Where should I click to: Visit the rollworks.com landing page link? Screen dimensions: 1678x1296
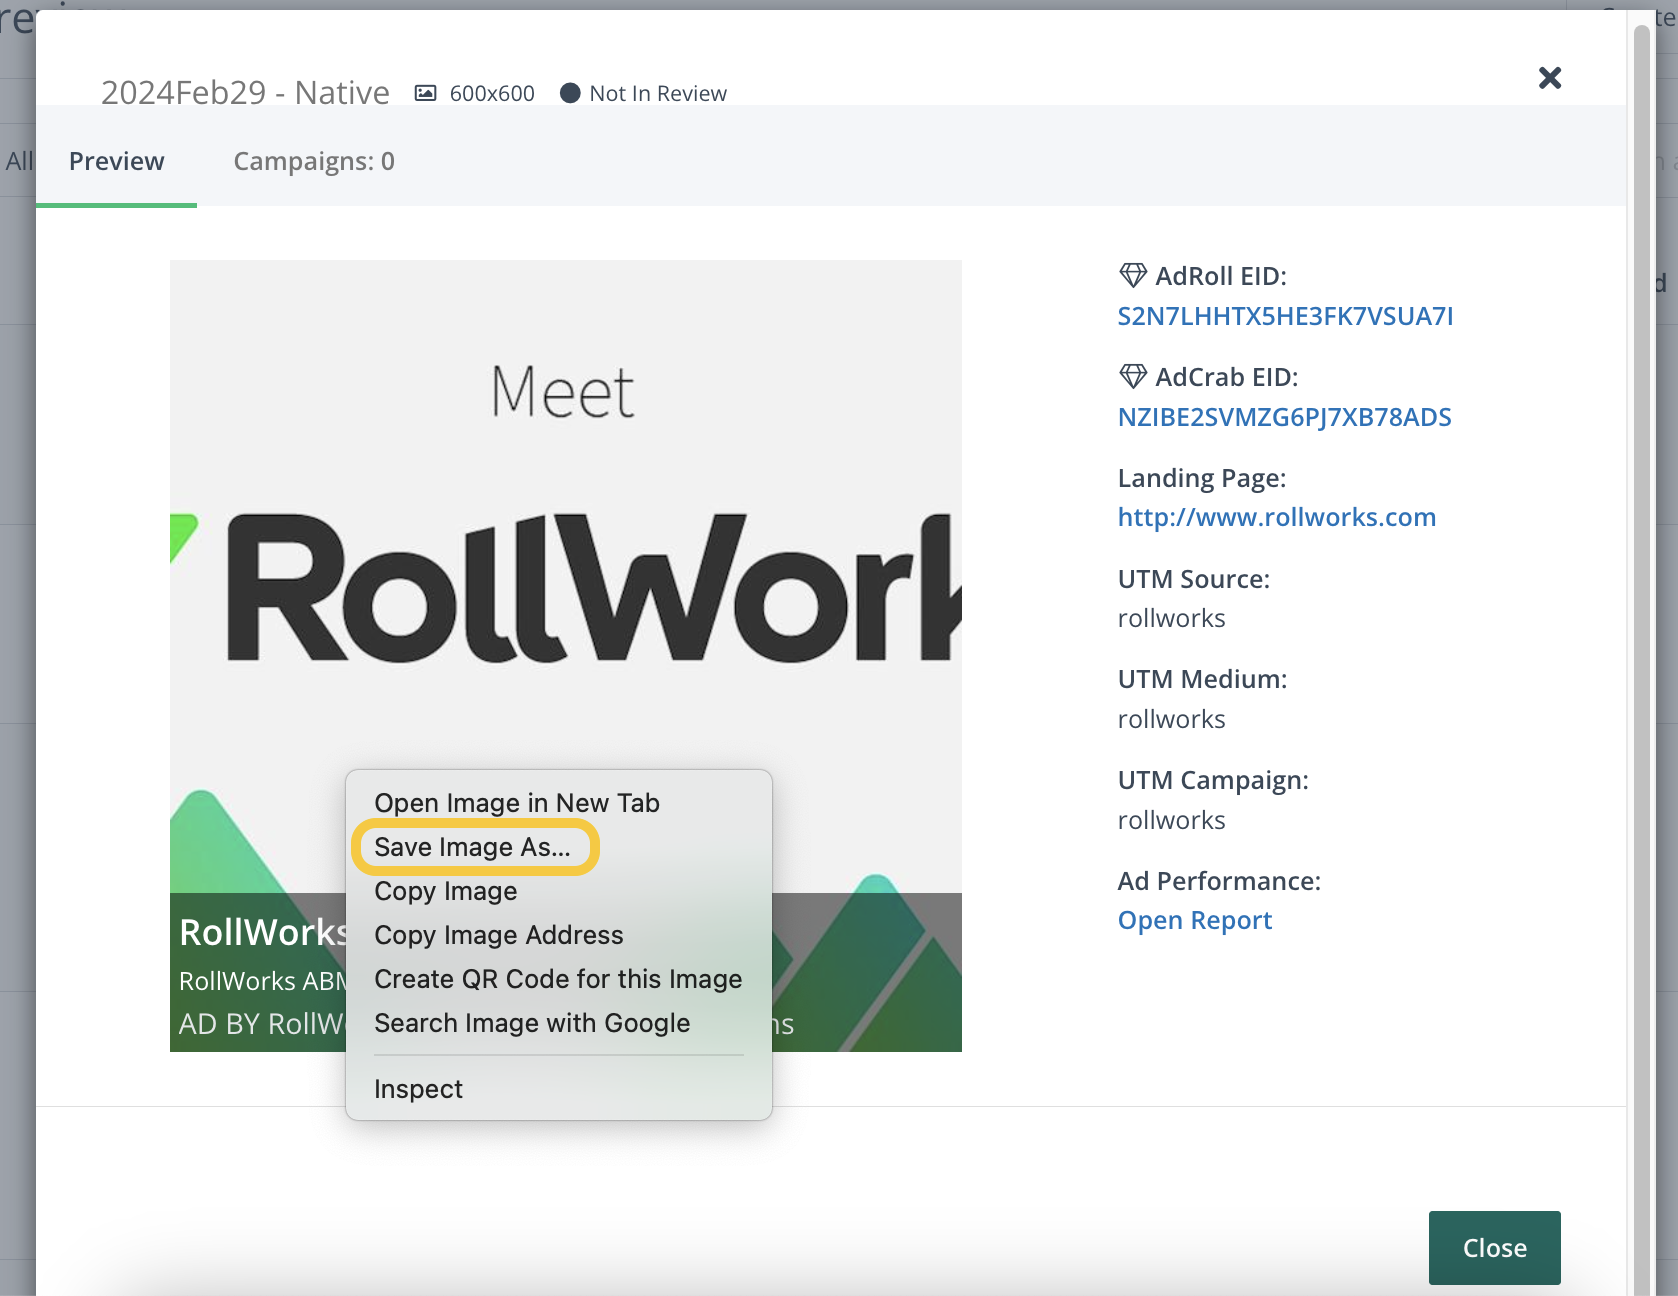tap(1277, 517)
